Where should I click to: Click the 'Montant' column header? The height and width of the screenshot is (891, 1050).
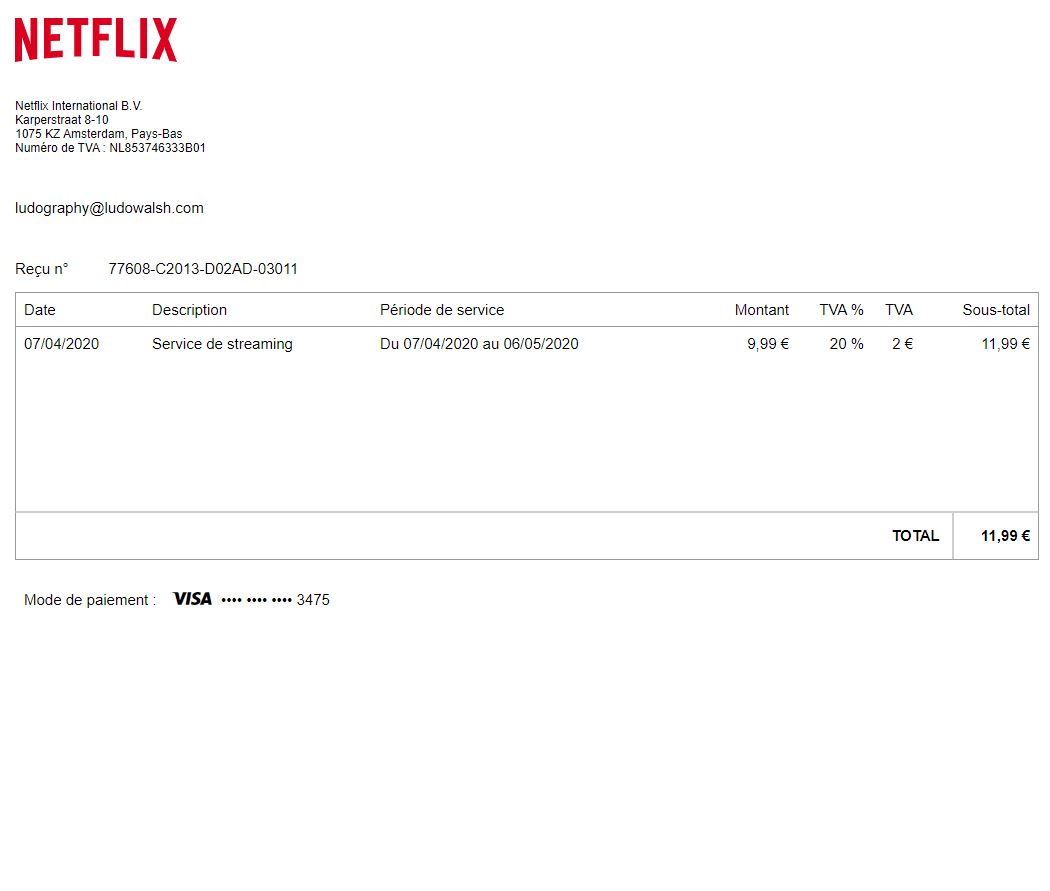tap(761, 310)
